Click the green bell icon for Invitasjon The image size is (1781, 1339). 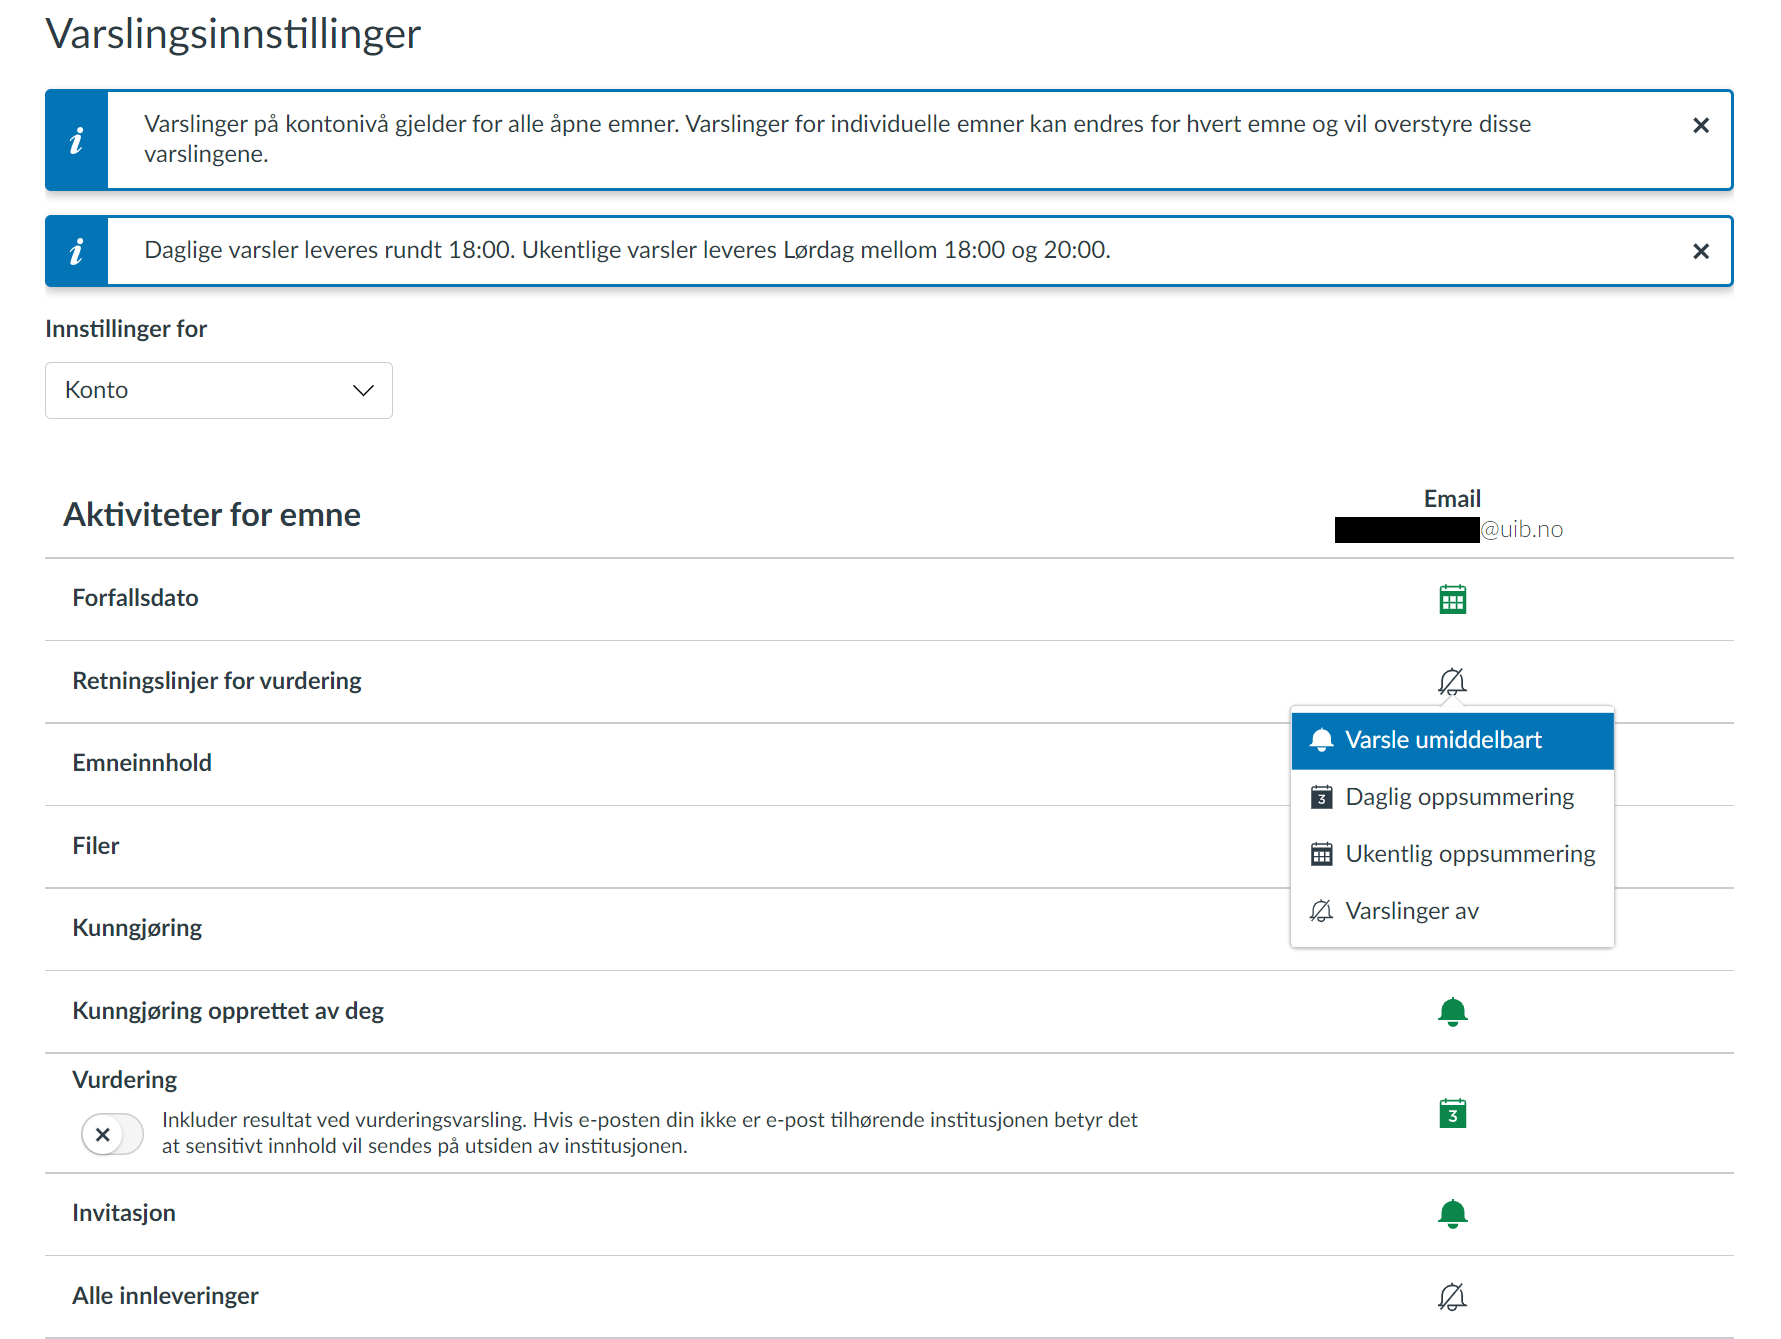click(x=1452, y=1214)
